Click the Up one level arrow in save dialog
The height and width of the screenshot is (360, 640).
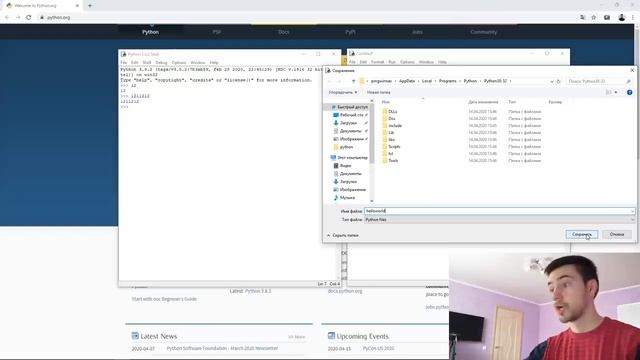point(353,81)
